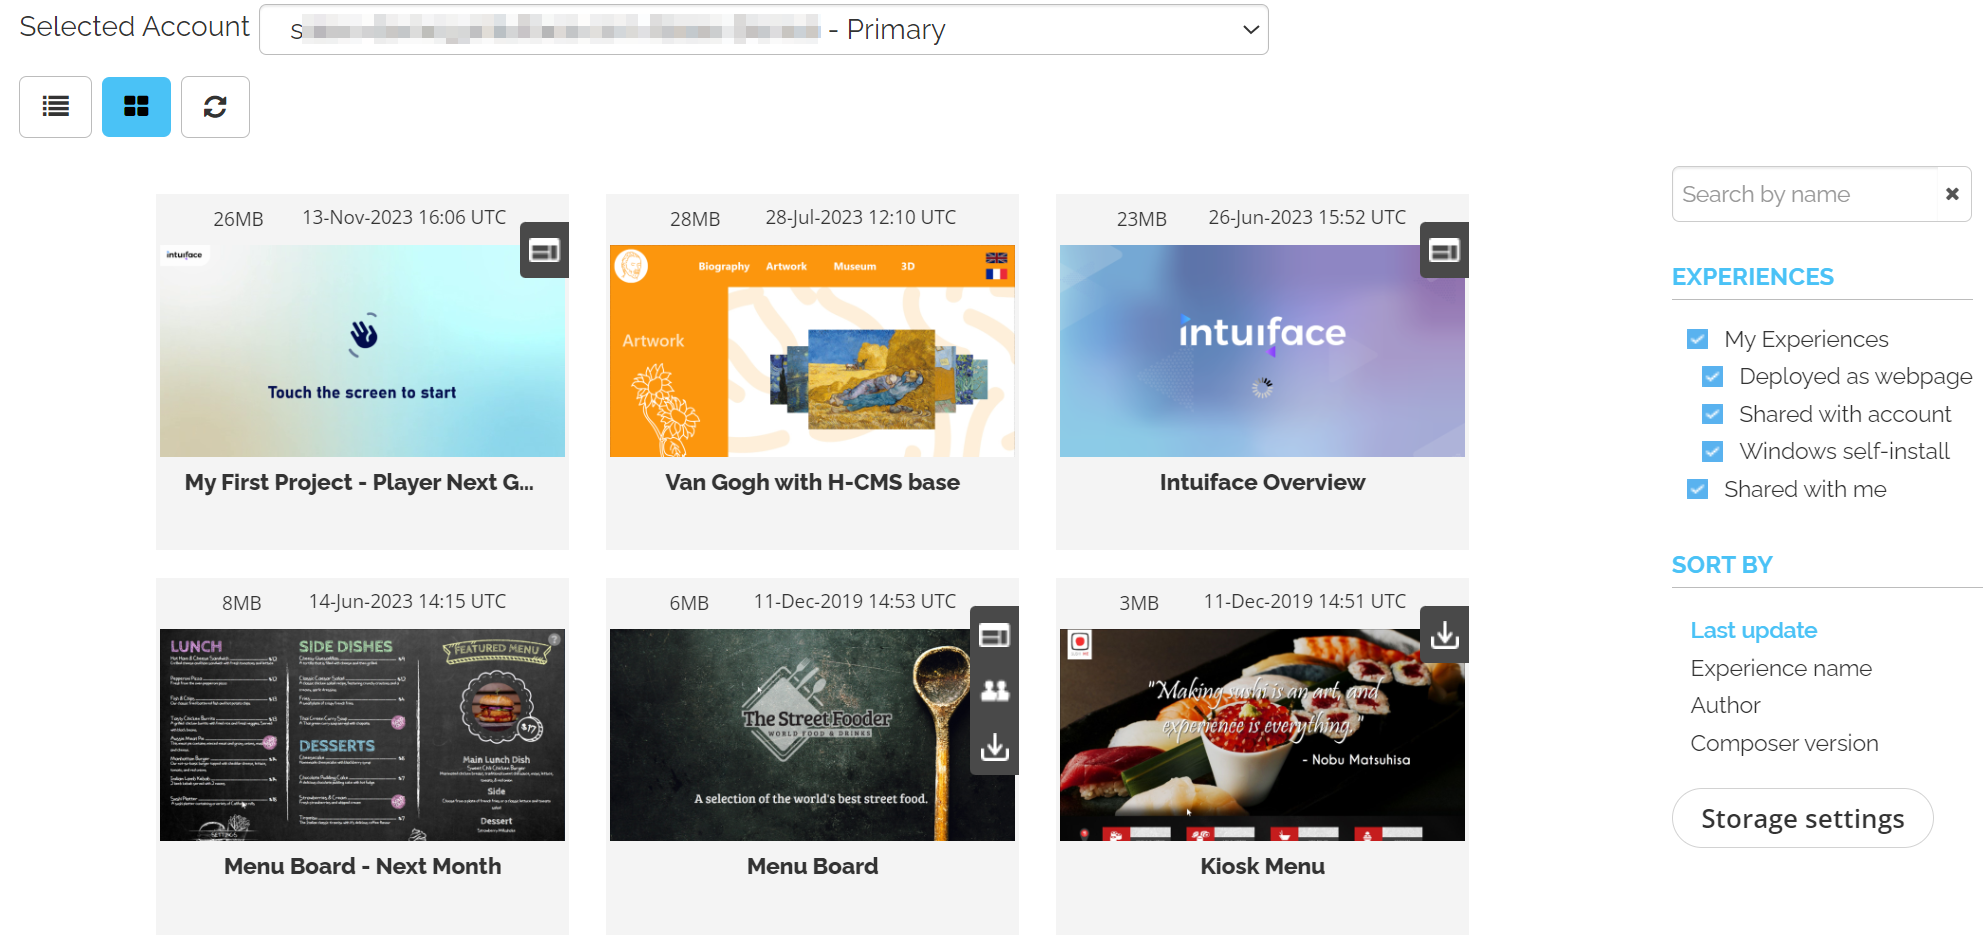Toggle the Deployed as webpage filter
The width and height of the screenshot is (1983, 949).
pos(1712,377)
